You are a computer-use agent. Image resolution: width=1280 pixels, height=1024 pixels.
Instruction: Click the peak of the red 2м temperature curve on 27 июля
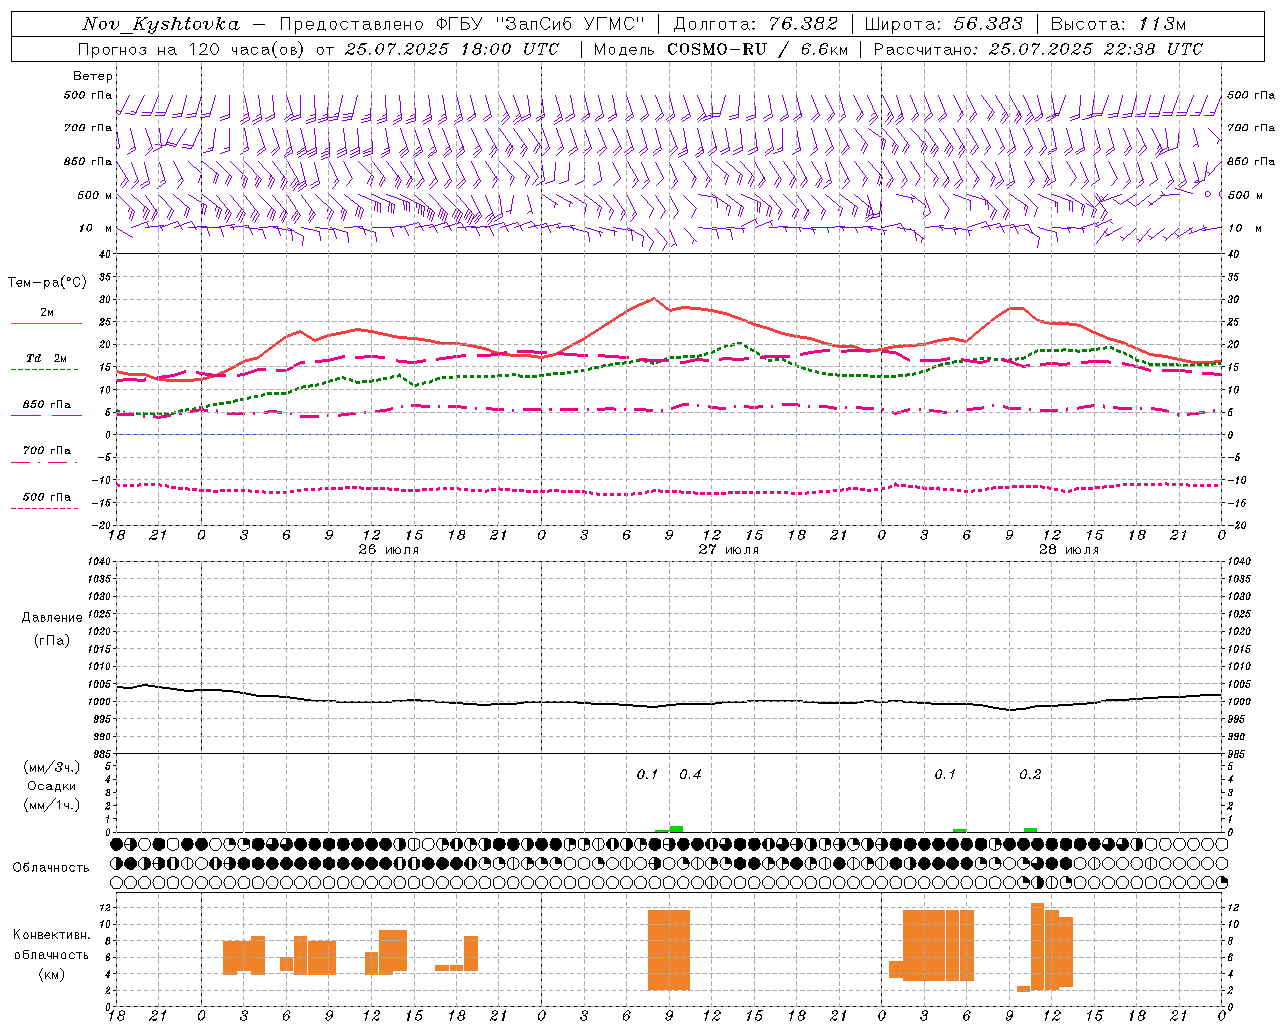tap(653, 298)
